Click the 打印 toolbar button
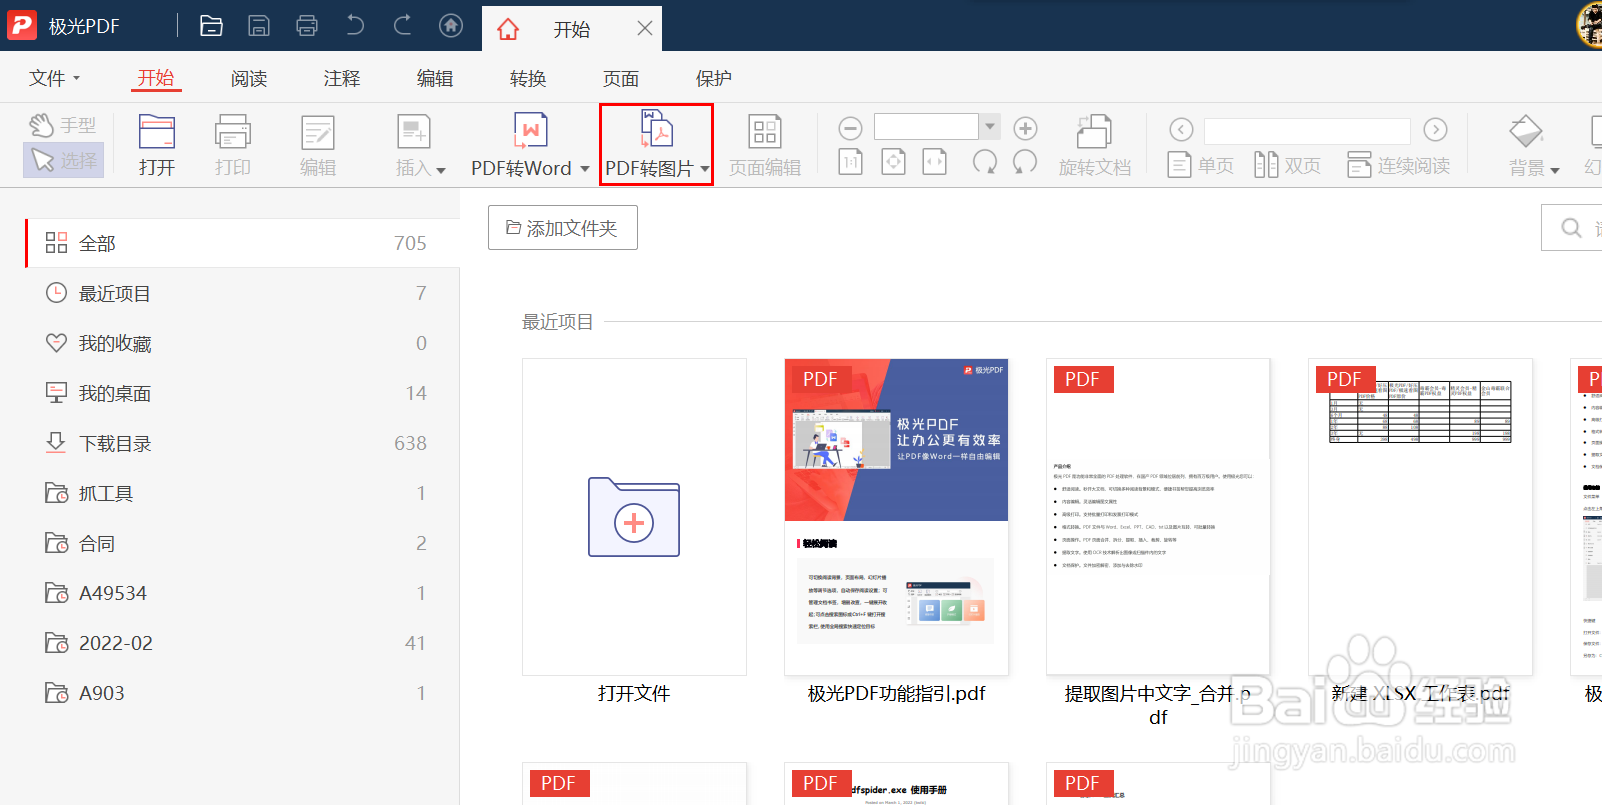This screenshot has height=805, width=1602. coord(233,146)
